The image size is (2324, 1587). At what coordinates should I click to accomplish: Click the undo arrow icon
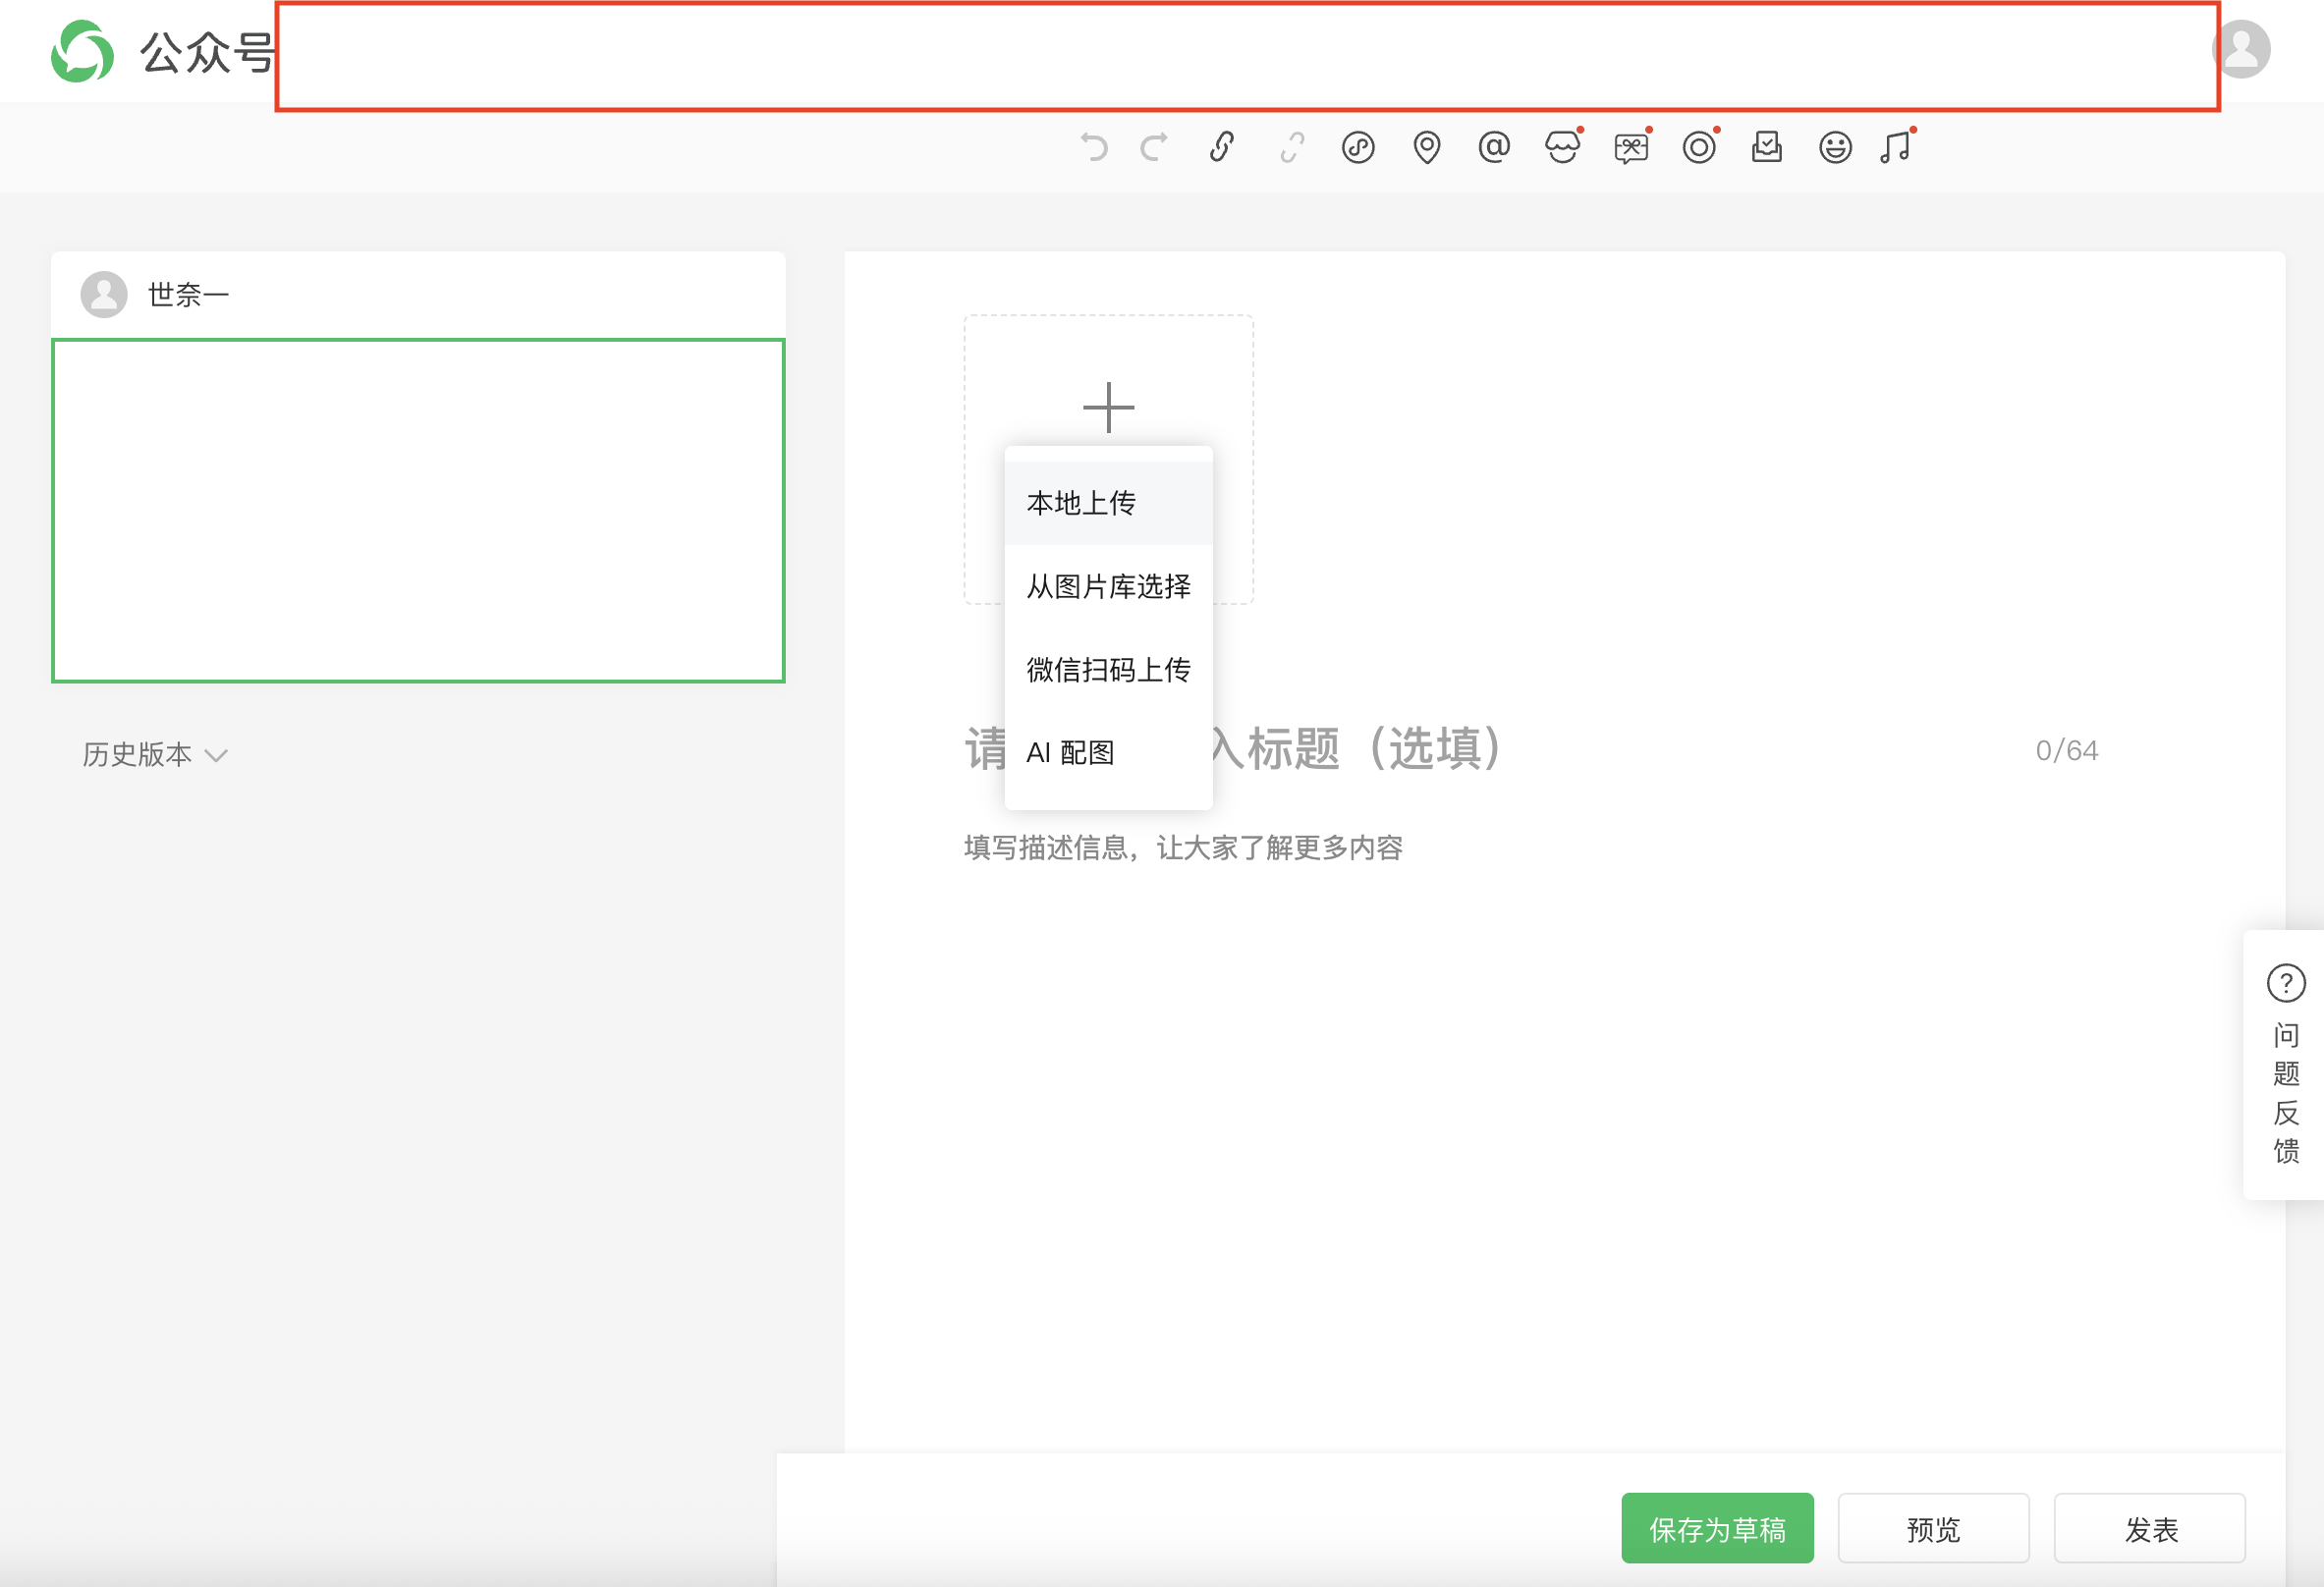(1094, 148)
